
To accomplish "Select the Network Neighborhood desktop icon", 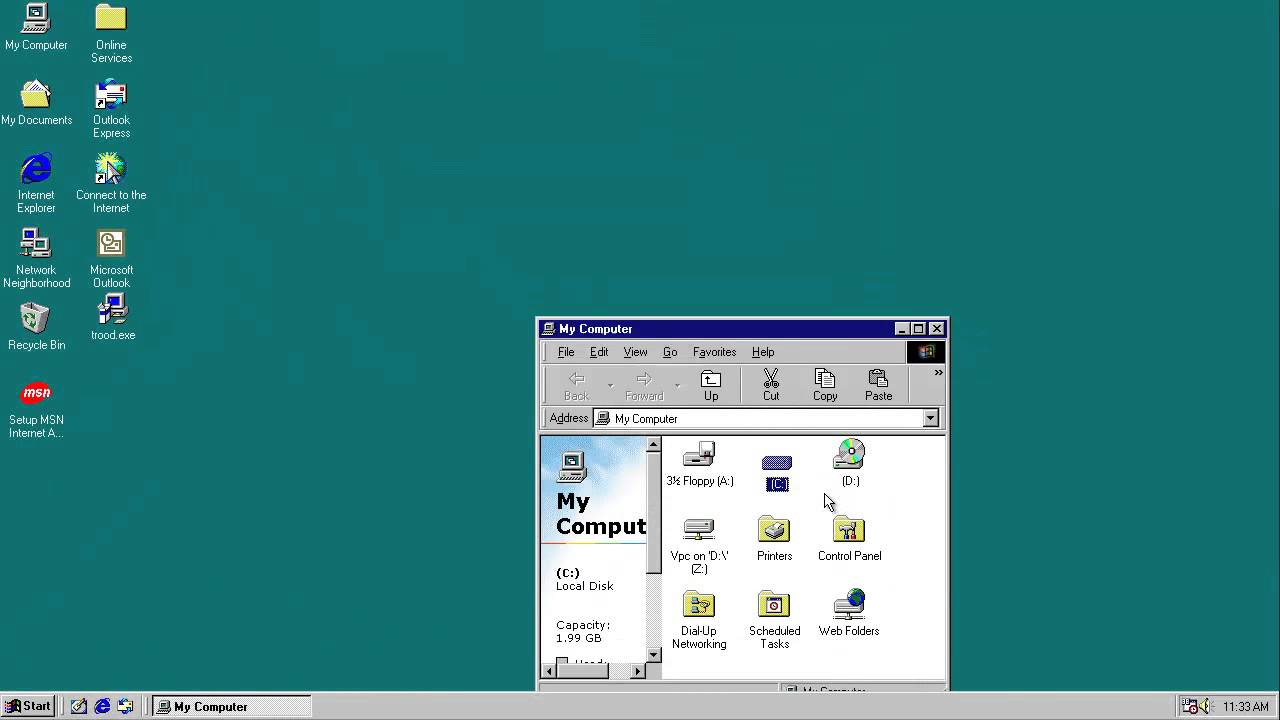I will (x=36, y=258).
